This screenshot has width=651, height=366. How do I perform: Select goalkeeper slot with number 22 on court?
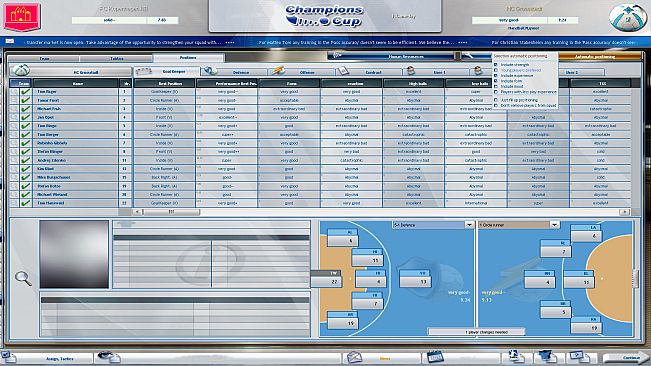[x=326, y=278]
